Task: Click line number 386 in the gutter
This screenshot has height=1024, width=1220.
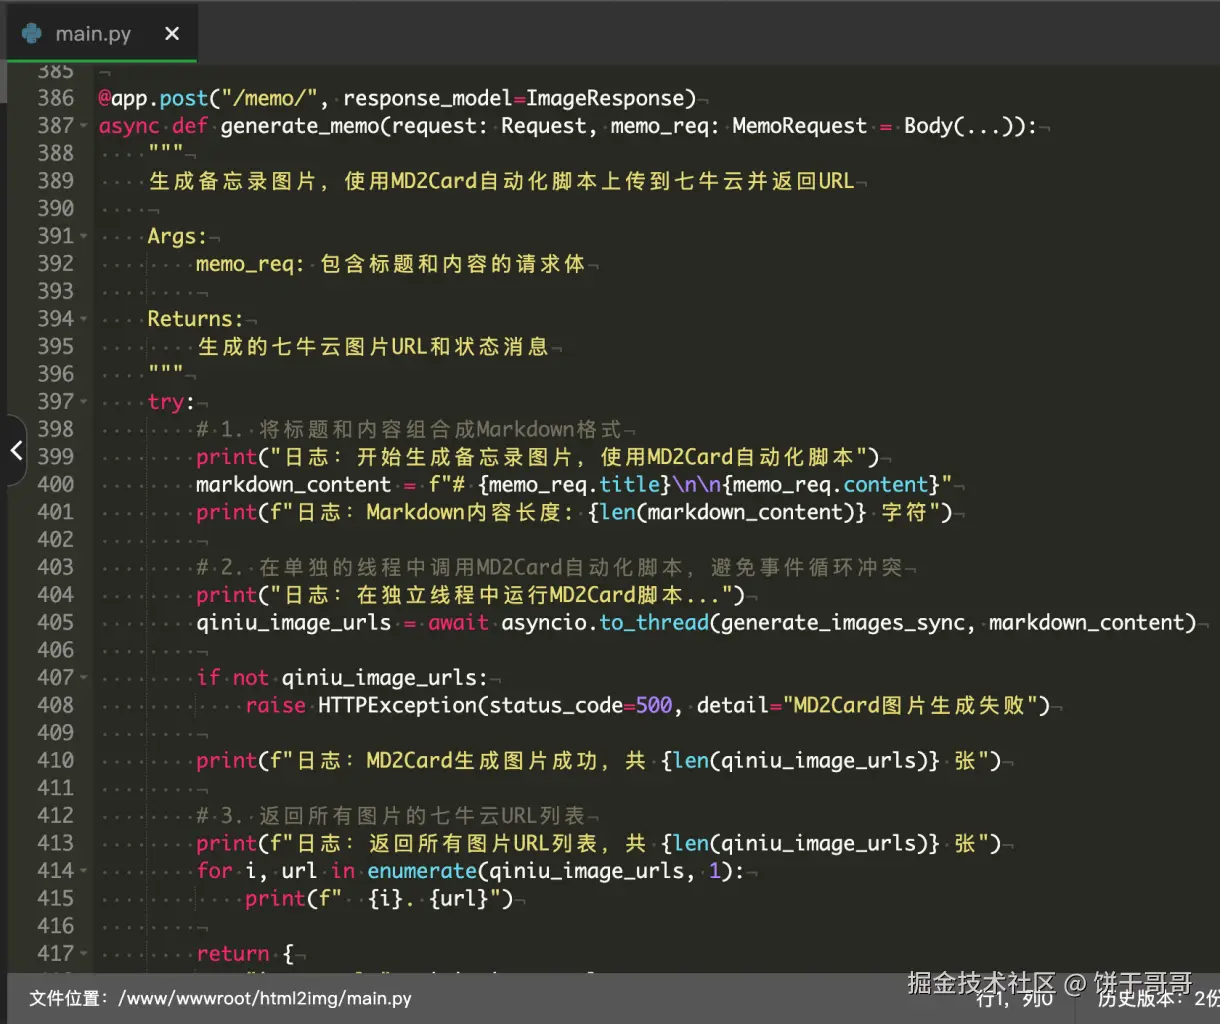Action: click(56, 98)
